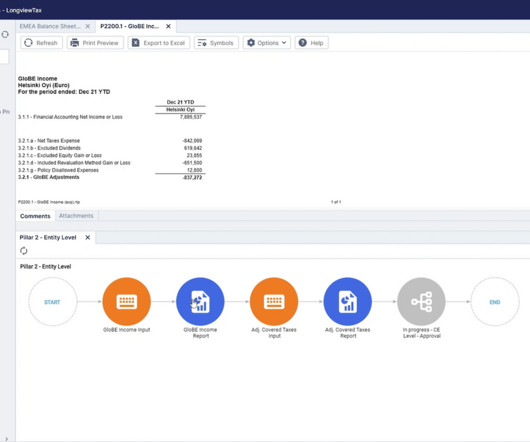
Task: Close the EMEA Balance Sheet tab
Action: pos(88,26)
